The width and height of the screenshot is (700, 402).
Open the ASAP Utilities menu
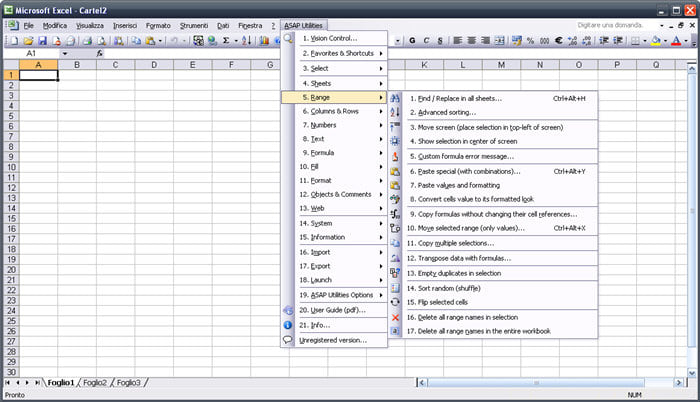pyautogui.click(x=303, y=26)
